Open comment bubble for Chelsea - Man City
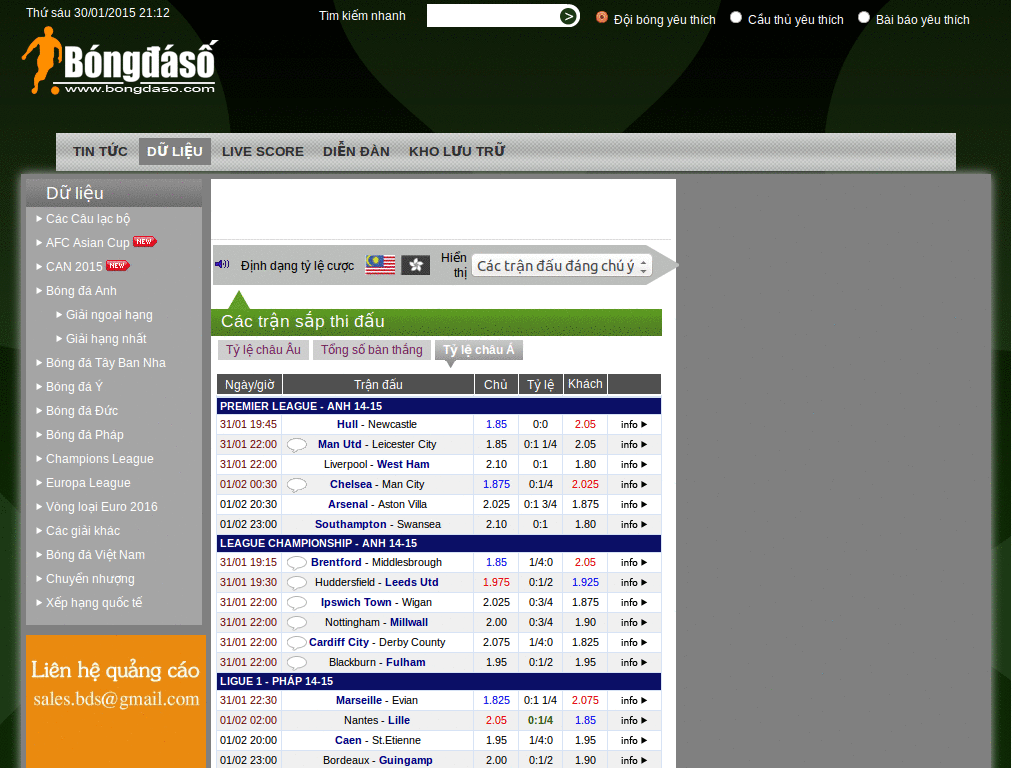Viewport: 1024px width, 768px height. coord(296,485)
